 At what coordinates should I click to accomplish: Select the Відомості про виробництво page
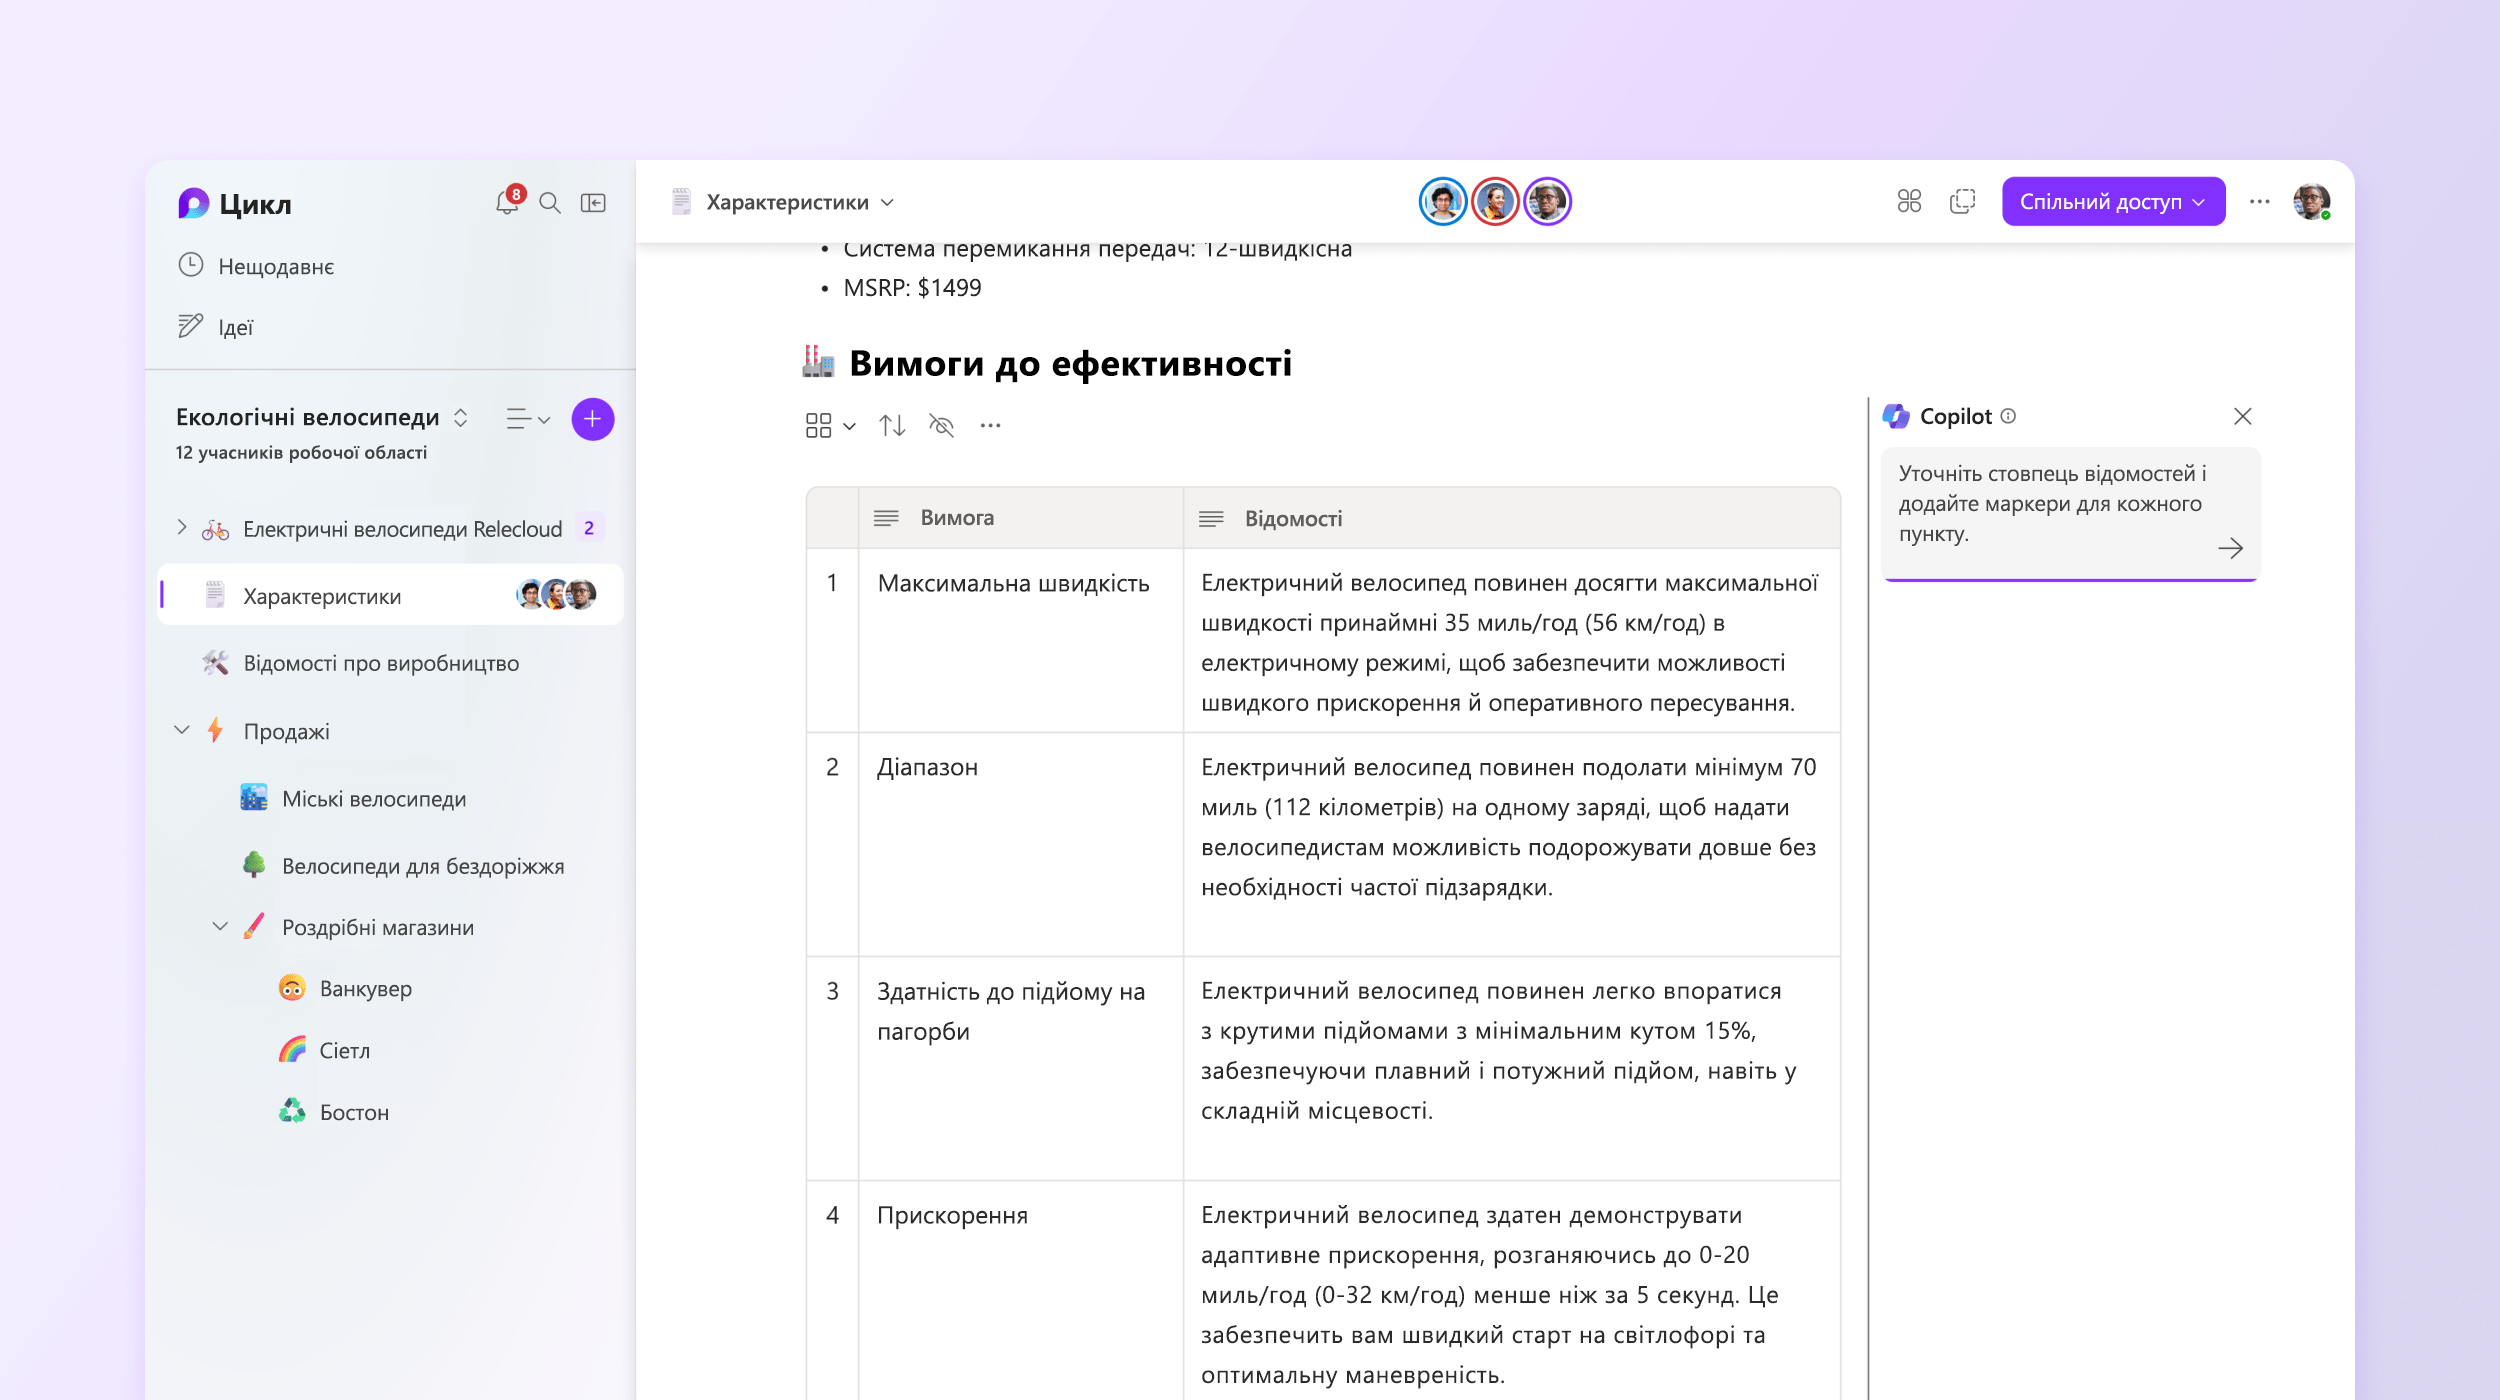click(383, 663)
